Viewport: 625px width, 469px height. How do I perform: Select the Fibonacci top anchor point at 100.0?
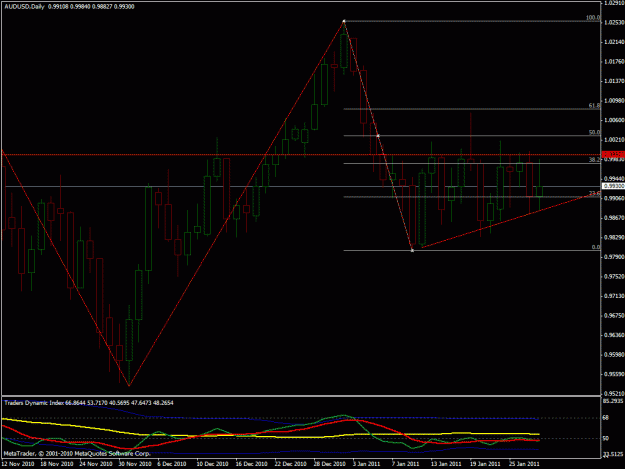[344, 21]
